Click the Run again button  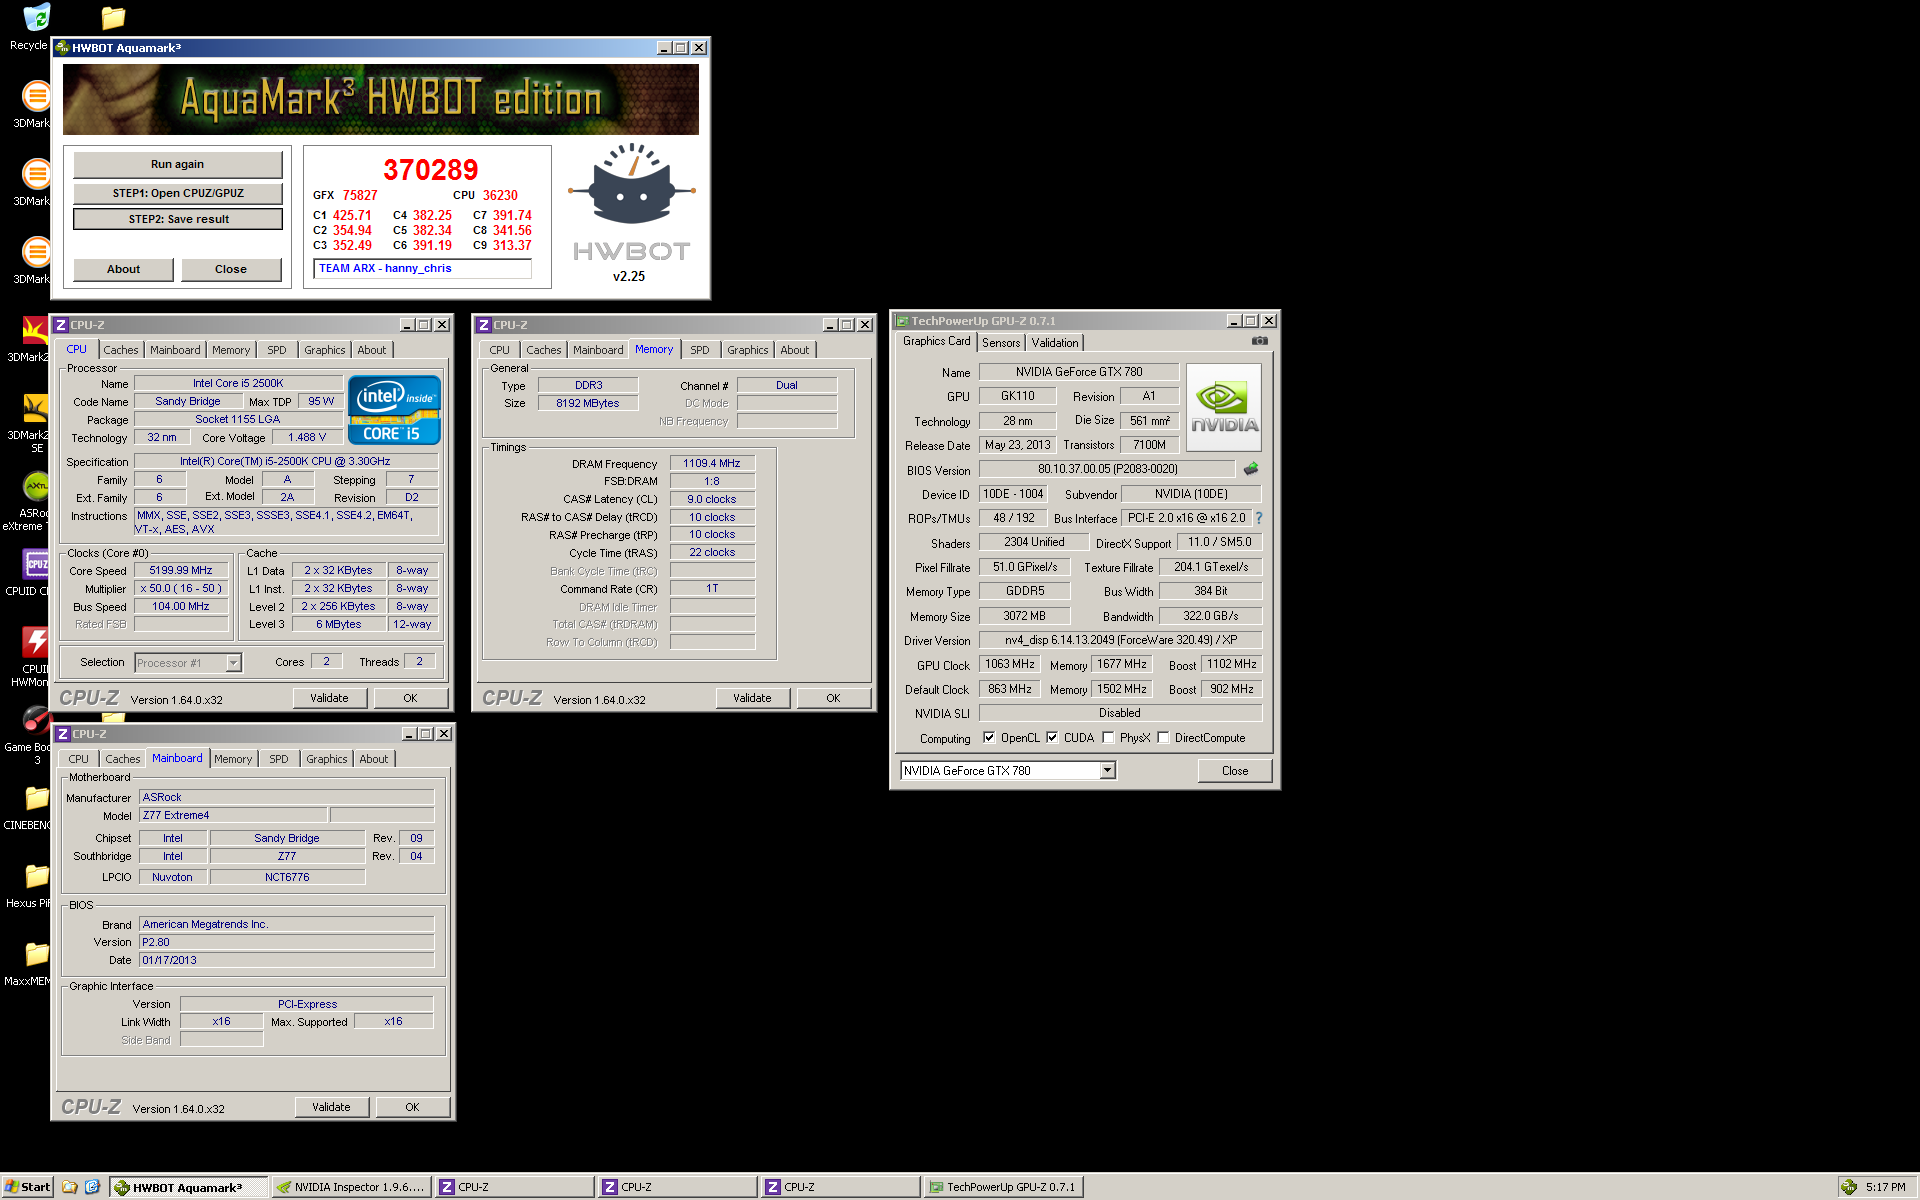pyautogui.click(x=177, y=164)
